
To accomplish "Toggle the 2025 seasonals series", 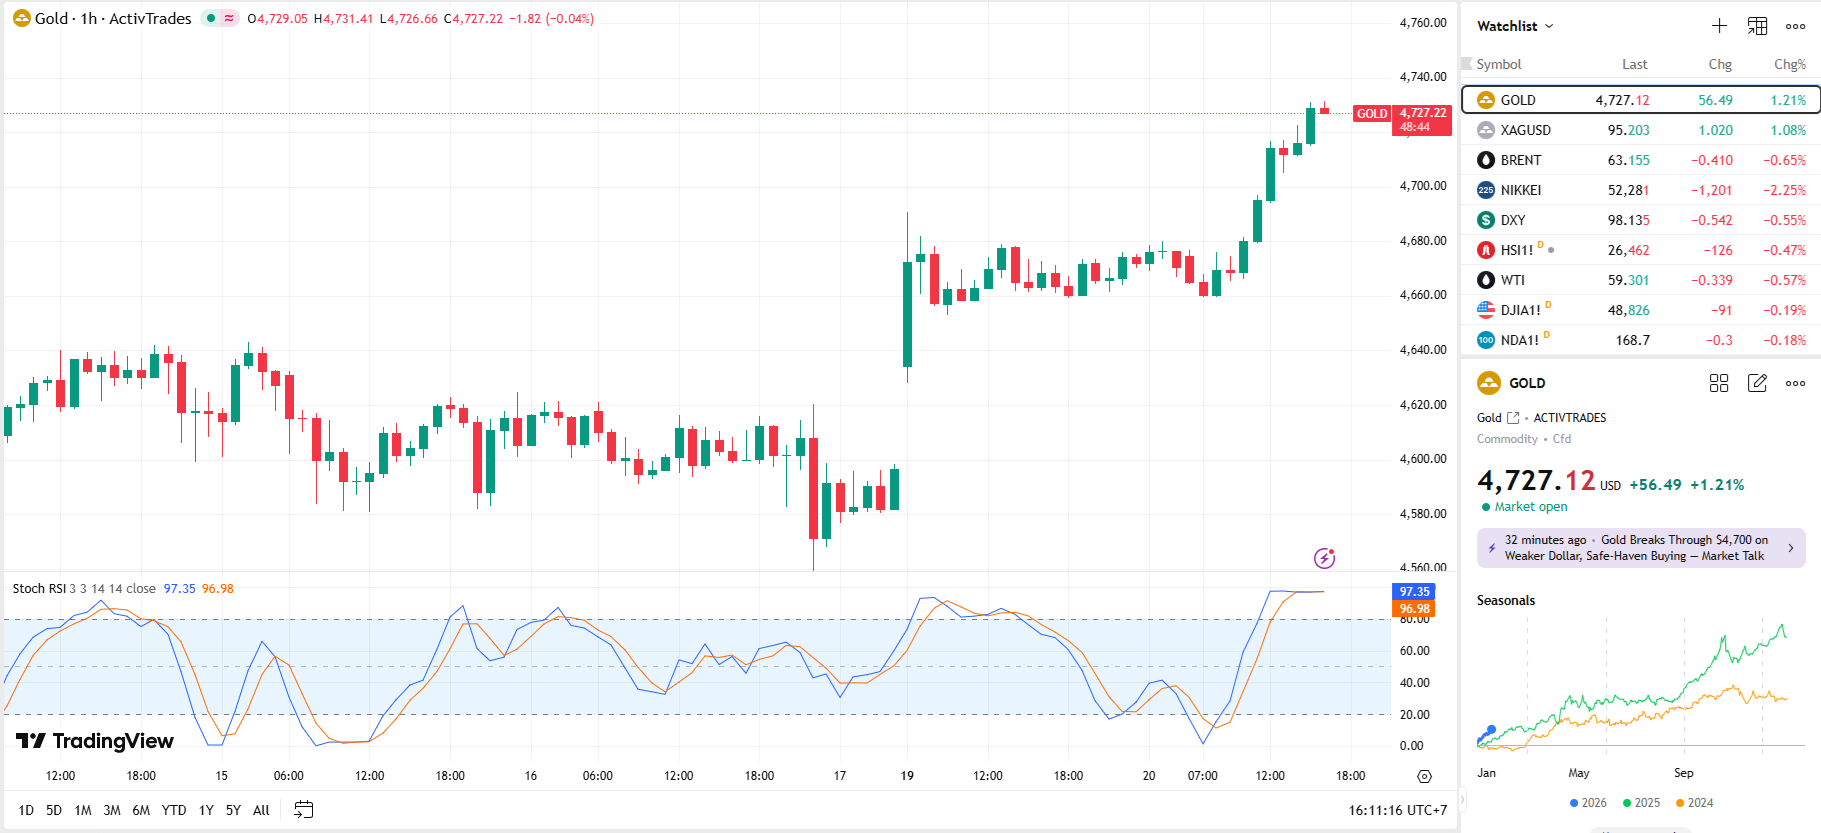I will click(x=1641, y=803).
